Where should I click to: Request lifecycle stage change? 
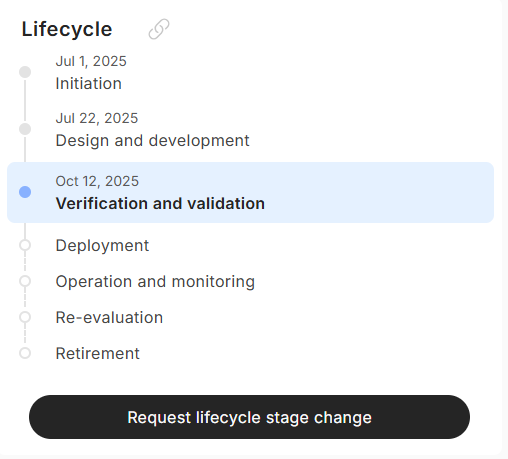coord(249,417)
